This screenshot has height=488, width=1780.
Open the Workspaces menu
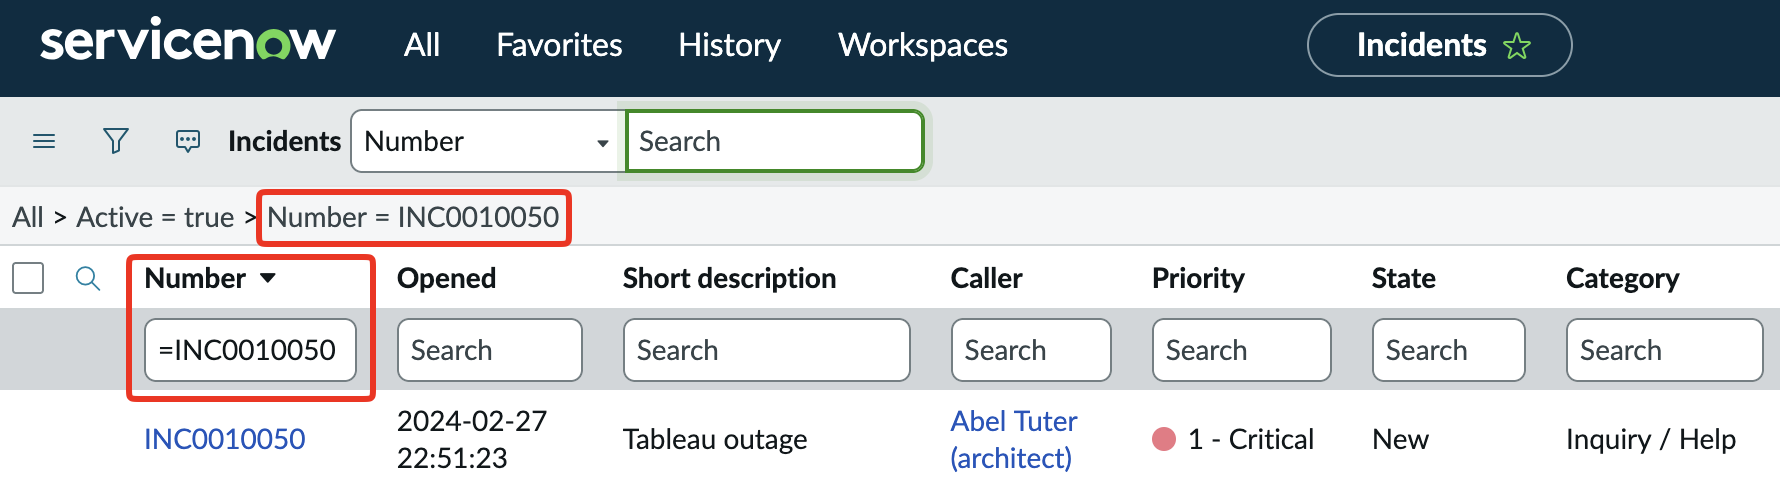(x=922, y=45)
